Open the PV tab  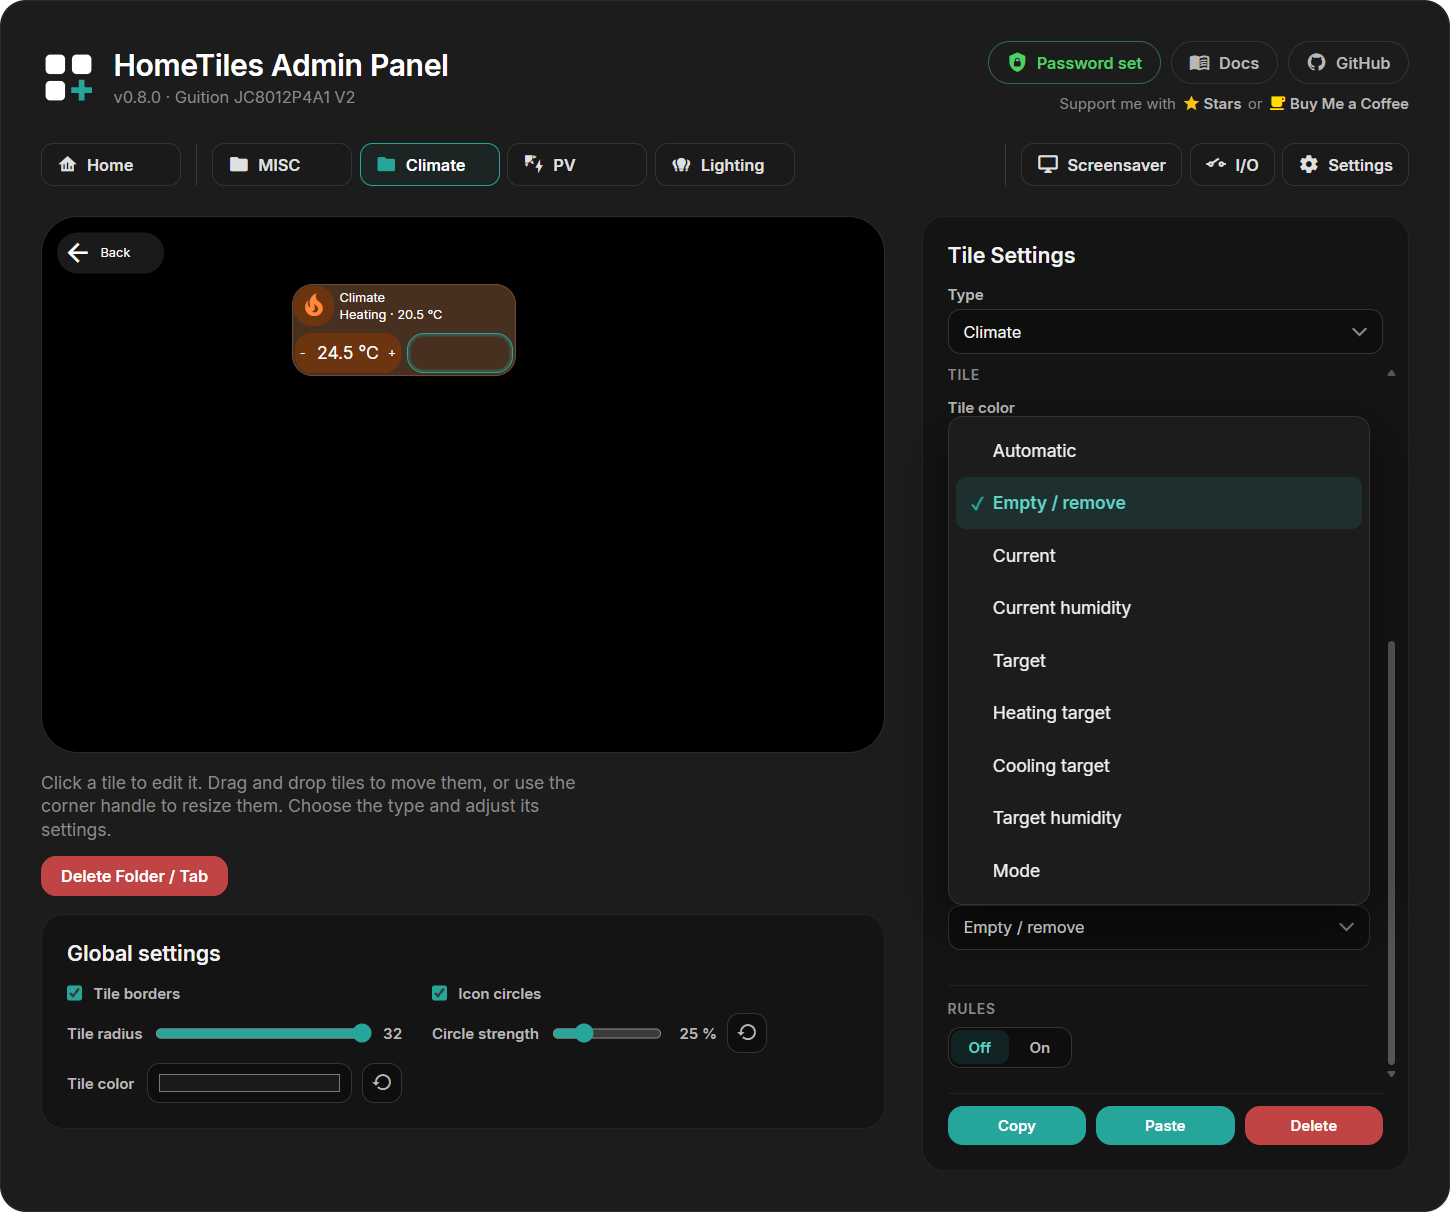coord(577,165)
